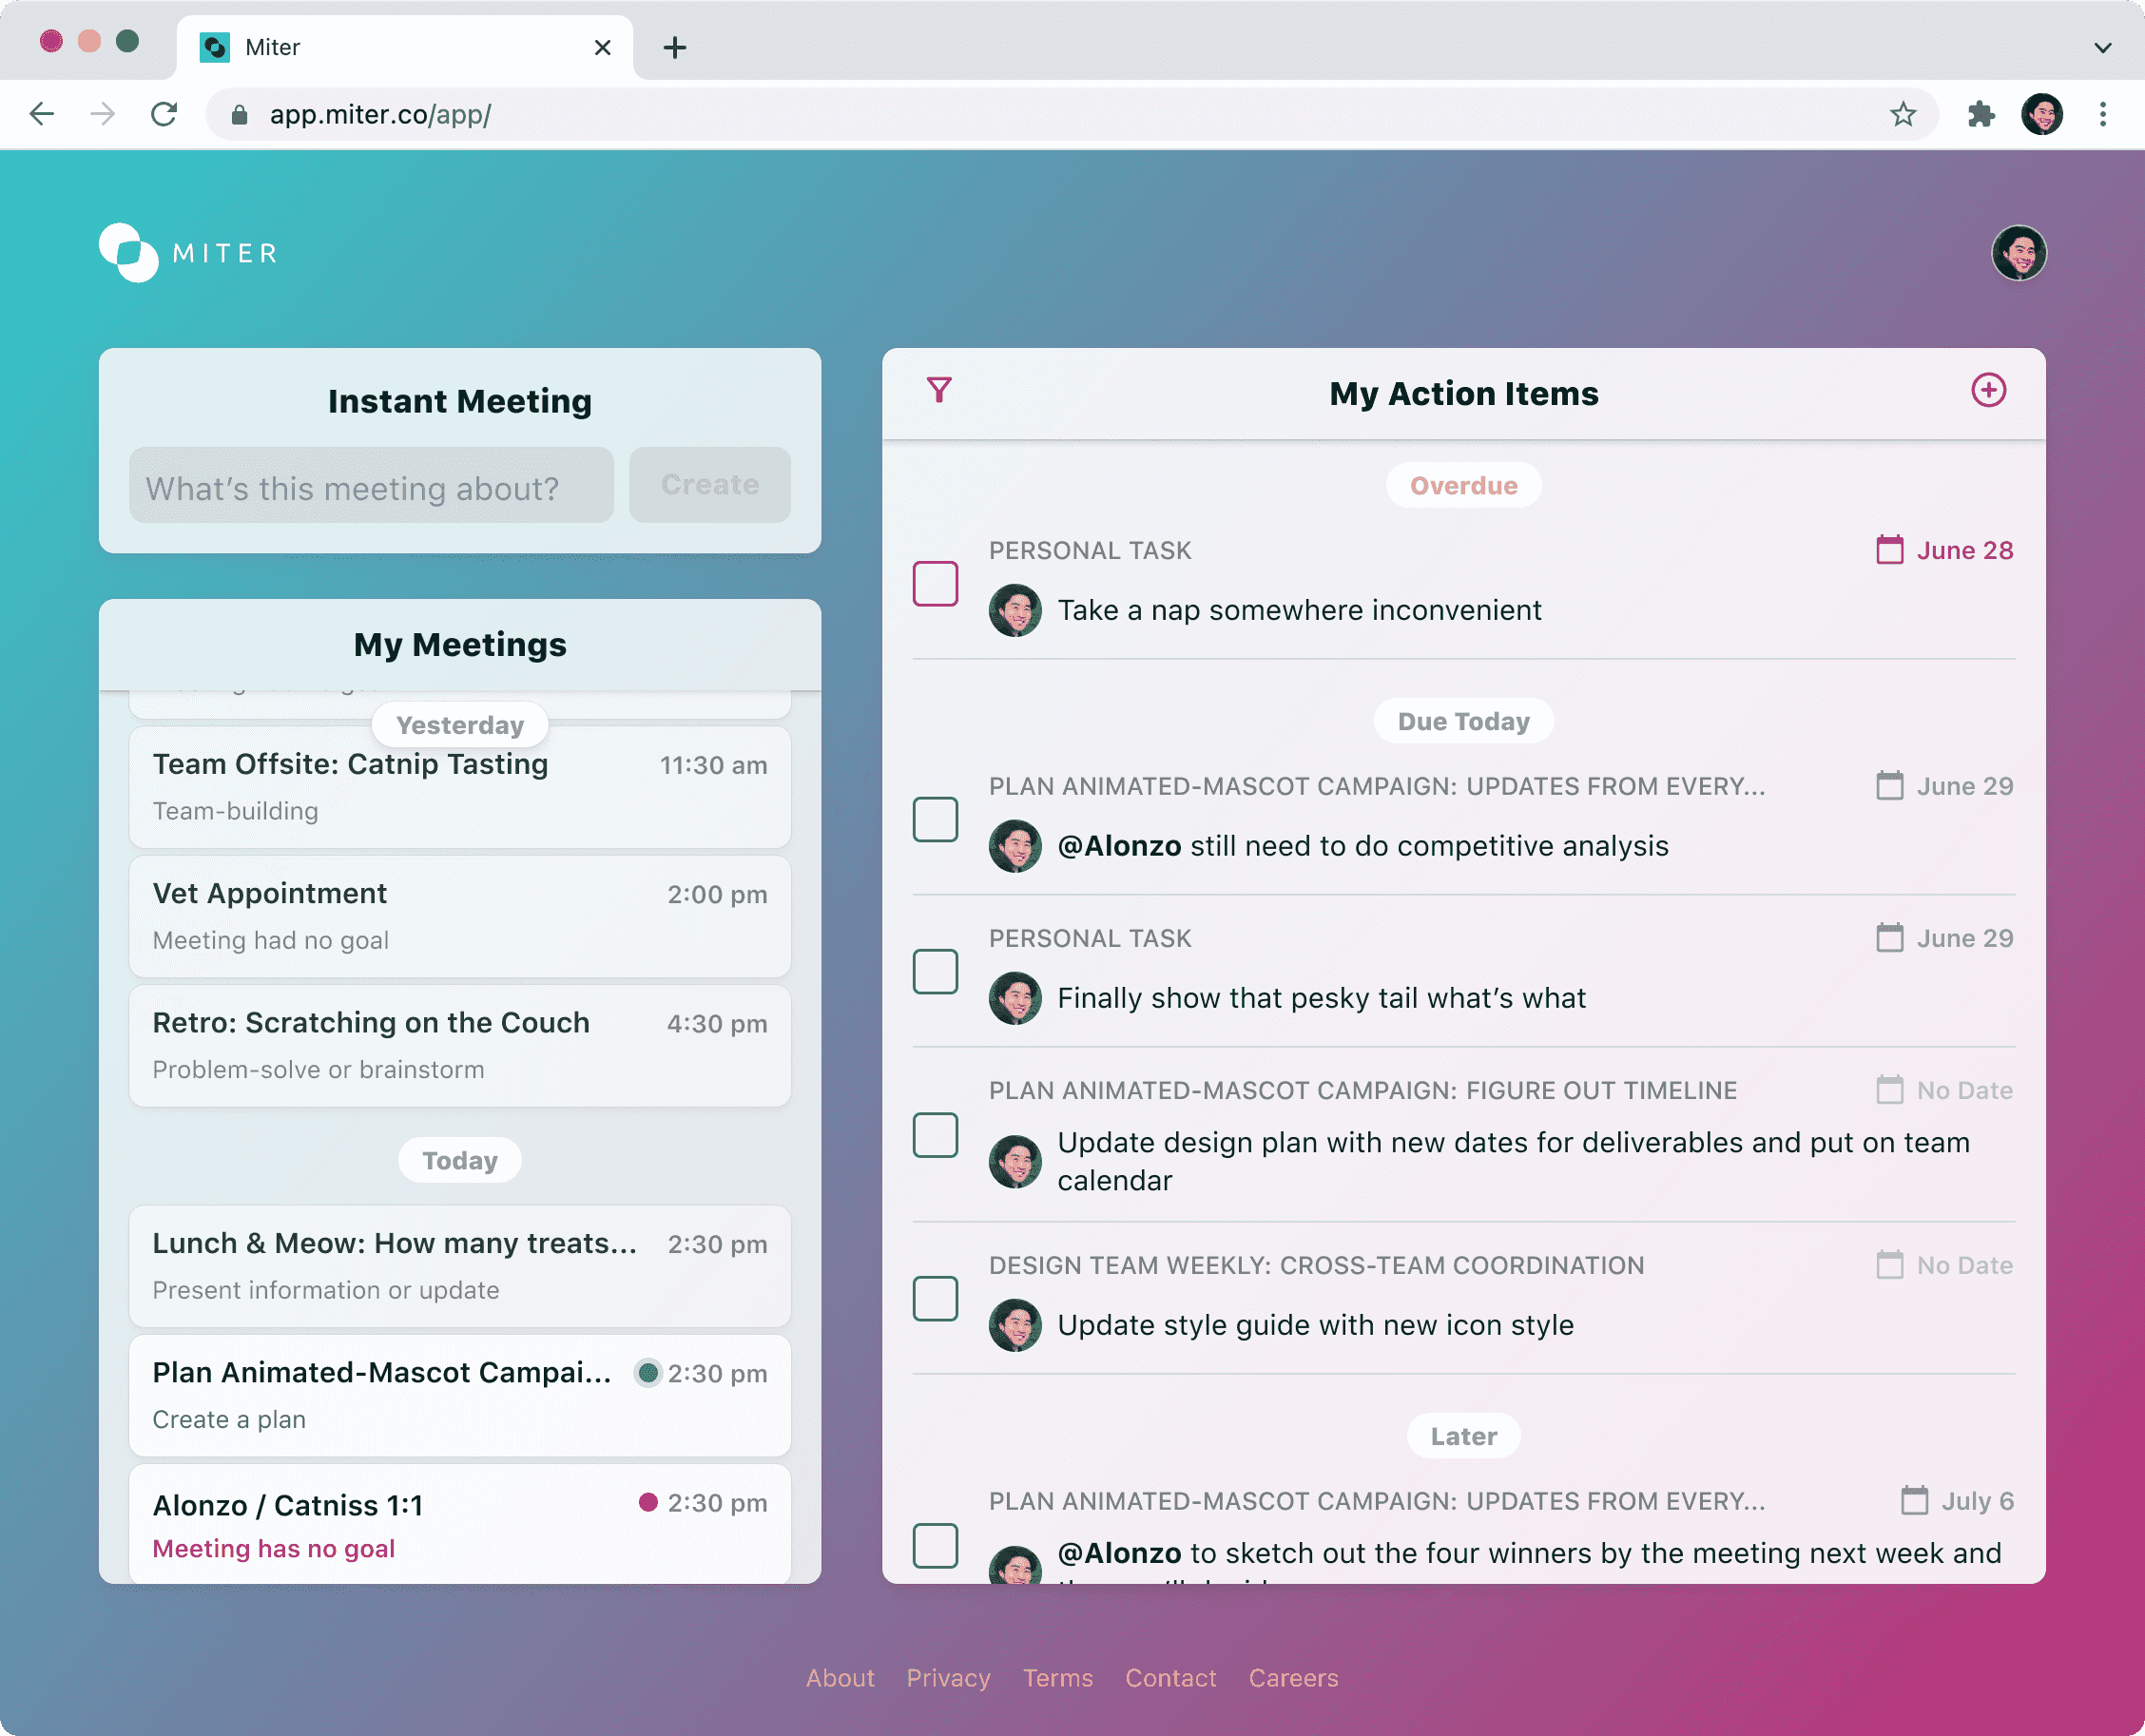The image size is (2145, 1736).
Task: Reload the current page
Action: coord(165,114)
